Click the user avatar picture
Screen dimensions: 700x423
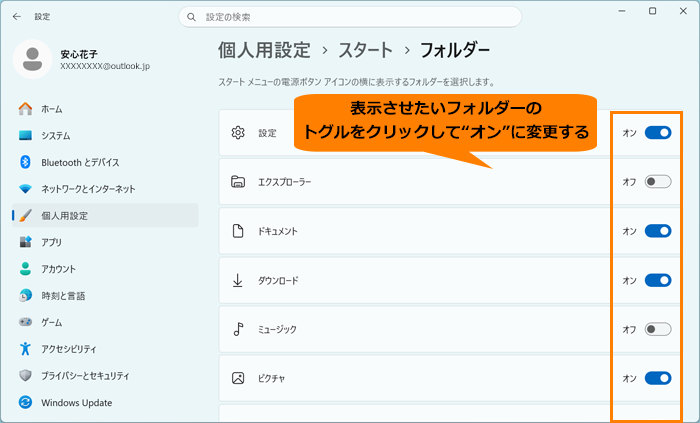(x=33, y=59)
